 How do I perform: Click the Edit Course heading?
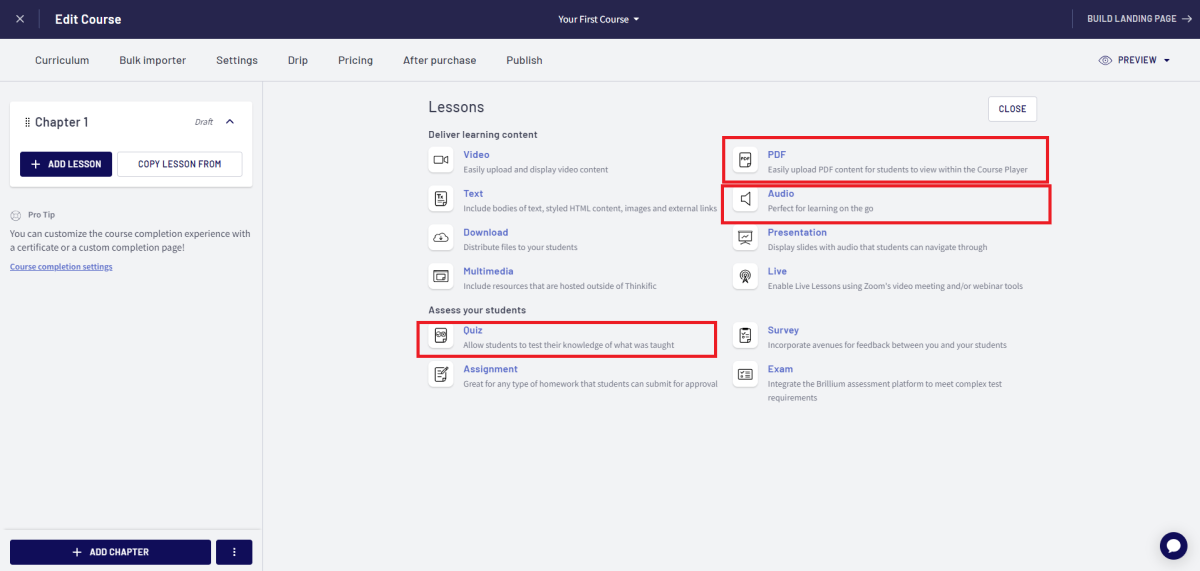pos(88,19)
